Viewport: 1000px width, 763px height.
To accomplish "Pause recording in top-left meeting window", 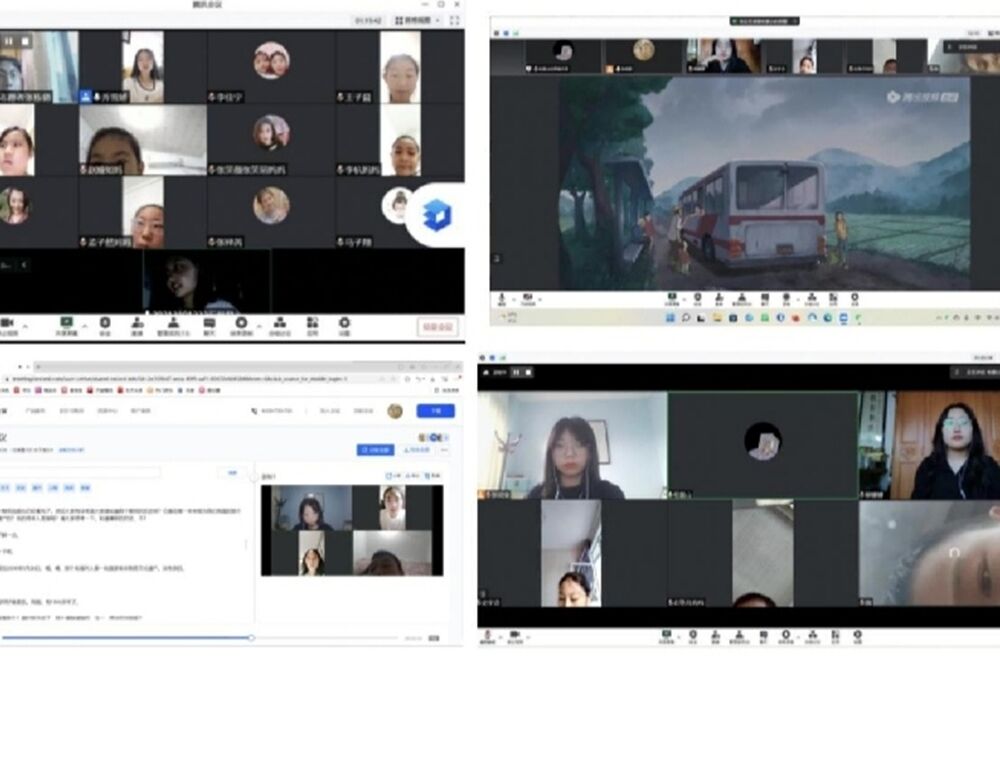I will [x=9, y=41].
